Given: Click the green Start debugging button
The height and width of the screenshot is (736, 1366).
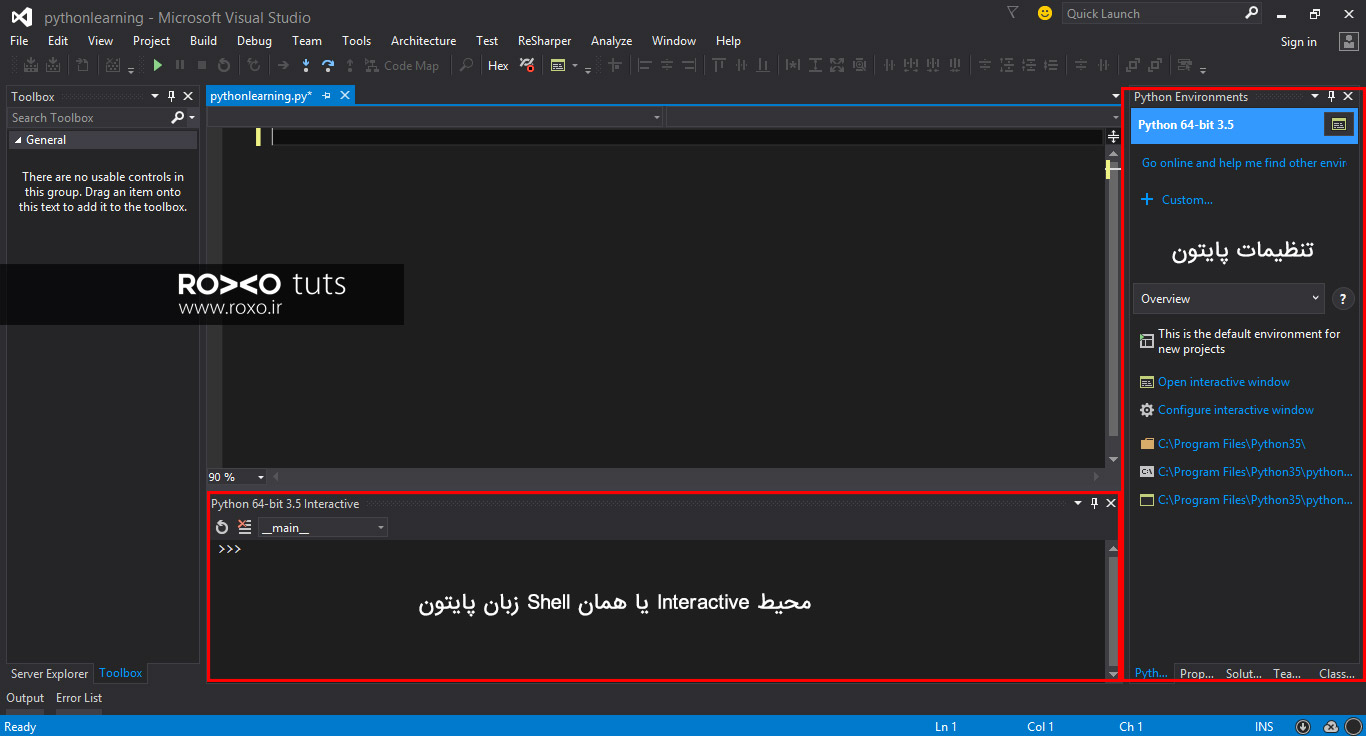Looking at the screenshot, I should tap(157, 65).
